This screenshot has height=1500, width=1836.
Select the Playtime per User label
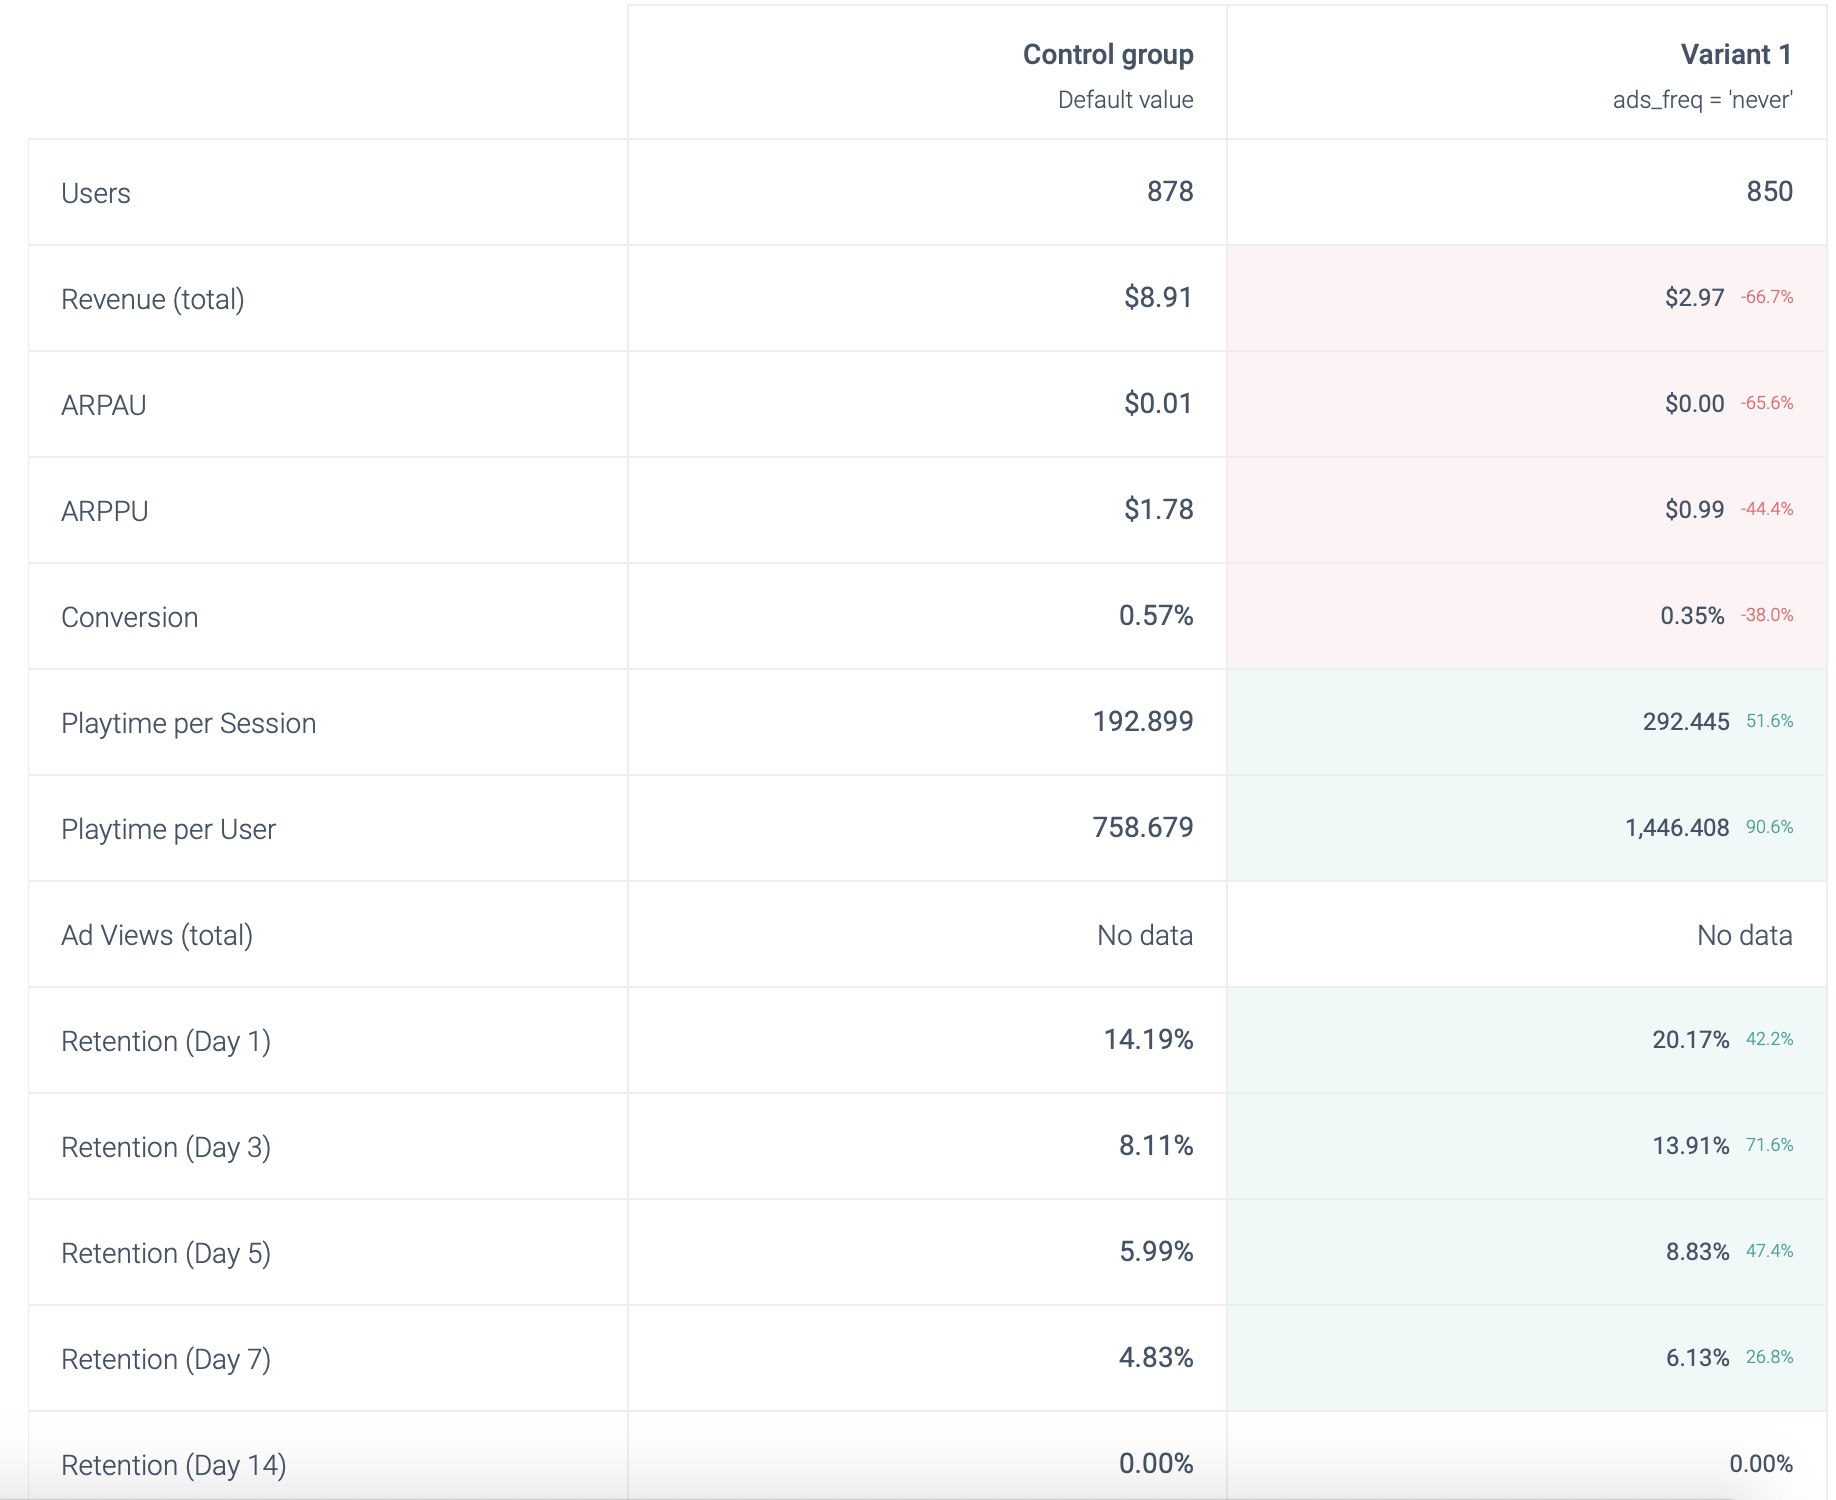[x=168, y=829]
